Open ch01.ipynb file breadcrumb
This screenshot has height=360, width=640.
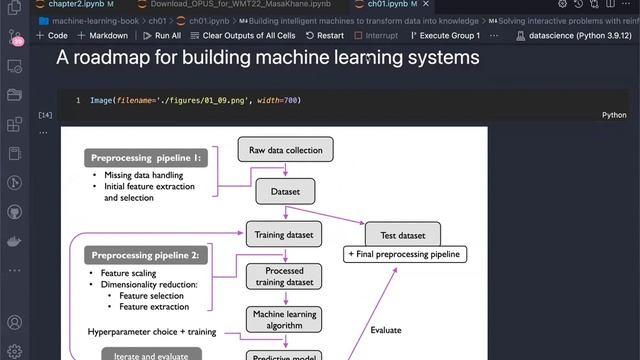point(203,21)
